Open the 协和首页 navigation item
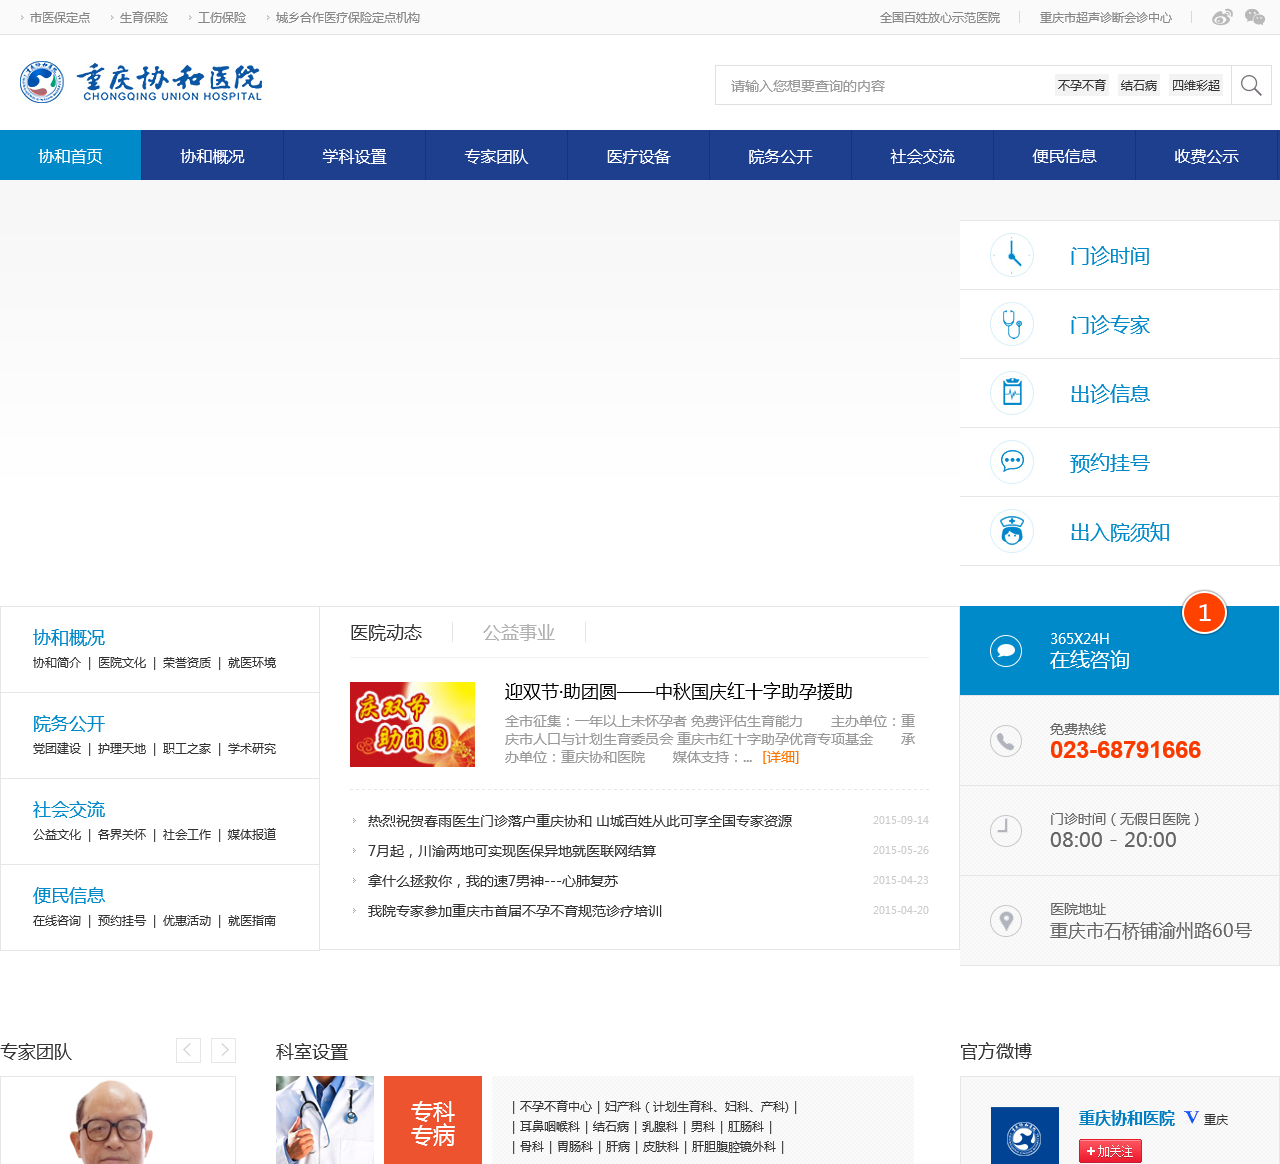This screenshot has width=1280, height=1164. click(71, 156)
